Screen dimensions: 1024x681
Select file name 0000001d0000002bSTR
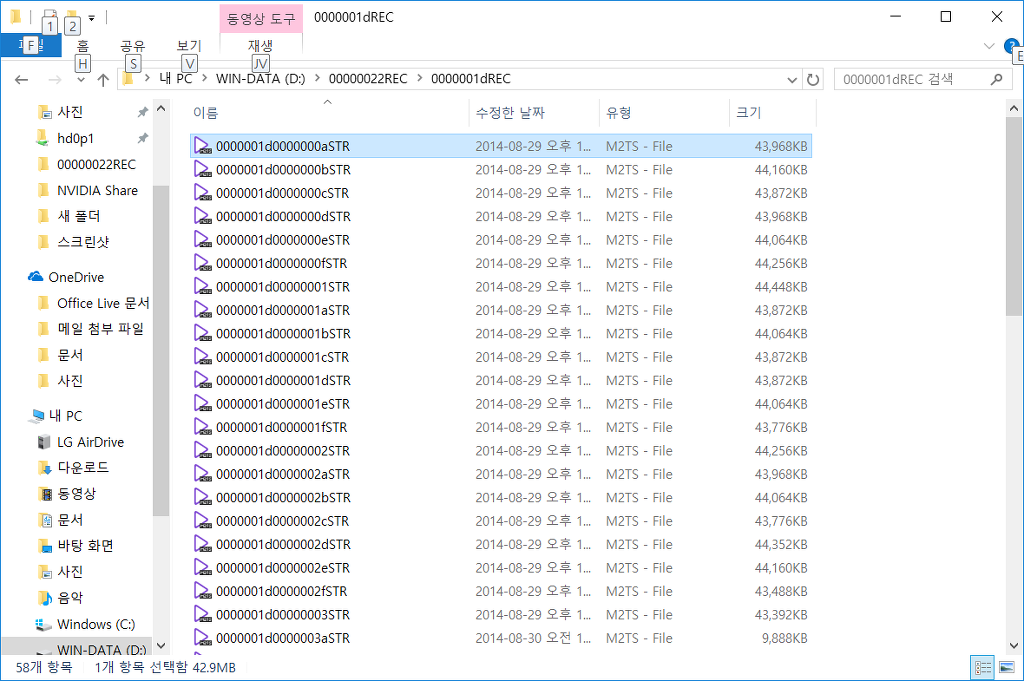[x=283, y=498]
